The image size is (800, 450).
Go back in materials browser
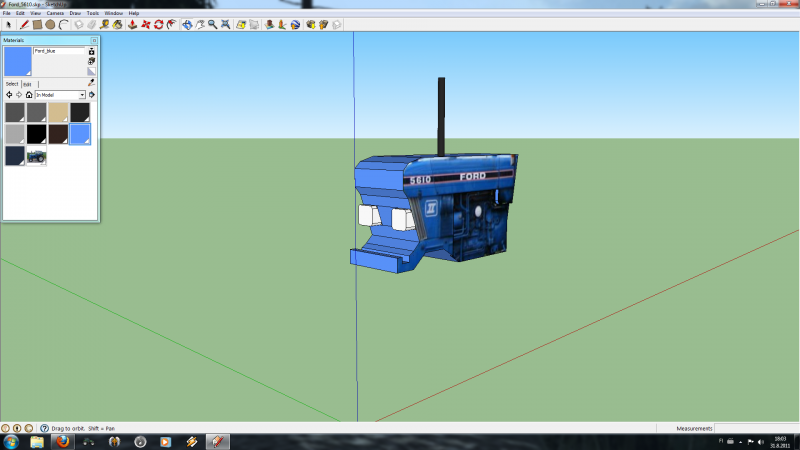(x=9, y=95)
